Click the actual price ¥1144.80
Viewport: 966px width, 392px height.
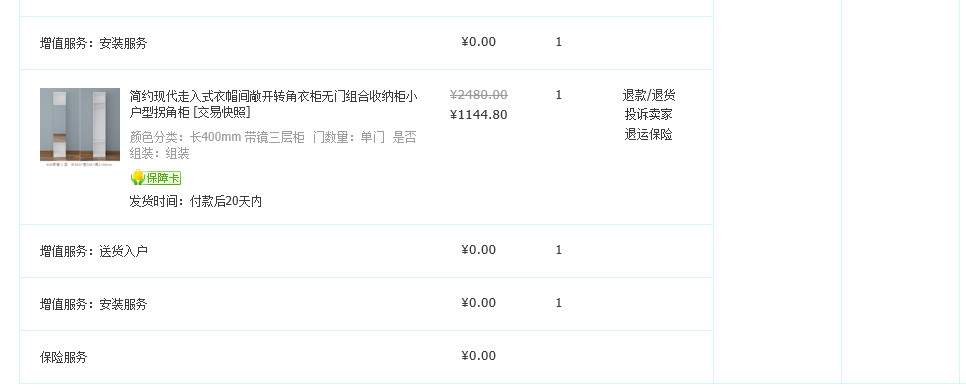(x=479, y=115)
